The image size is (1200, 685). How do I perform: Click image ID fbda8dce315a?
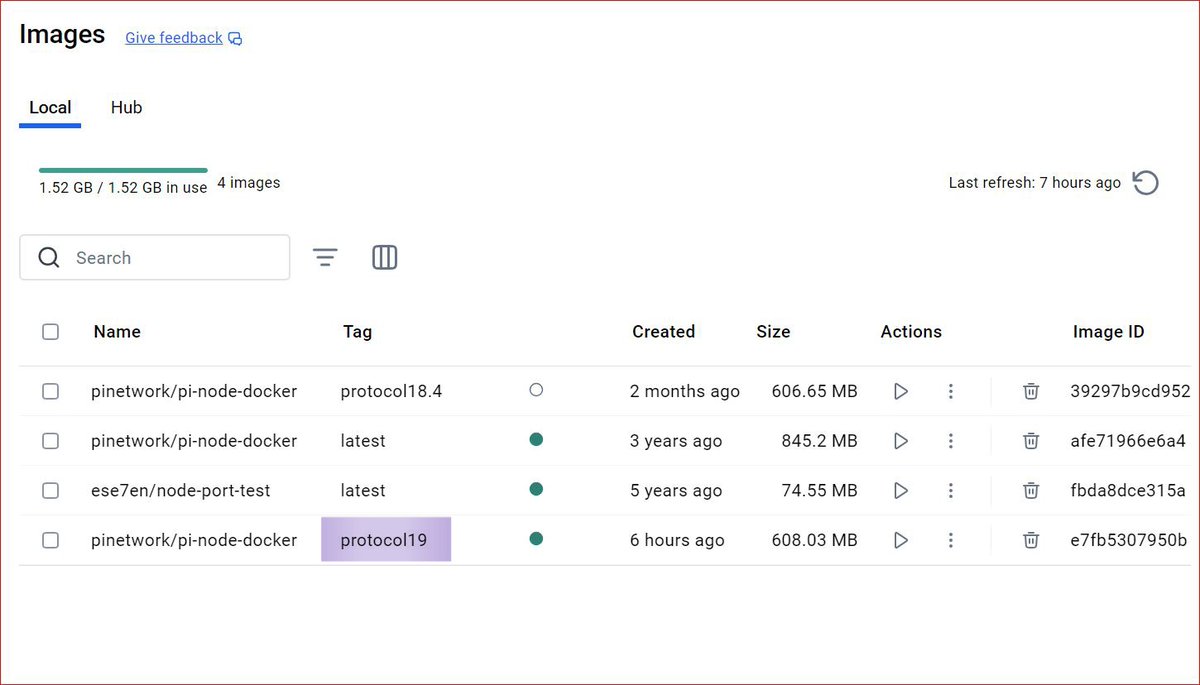click(1128, 491)
